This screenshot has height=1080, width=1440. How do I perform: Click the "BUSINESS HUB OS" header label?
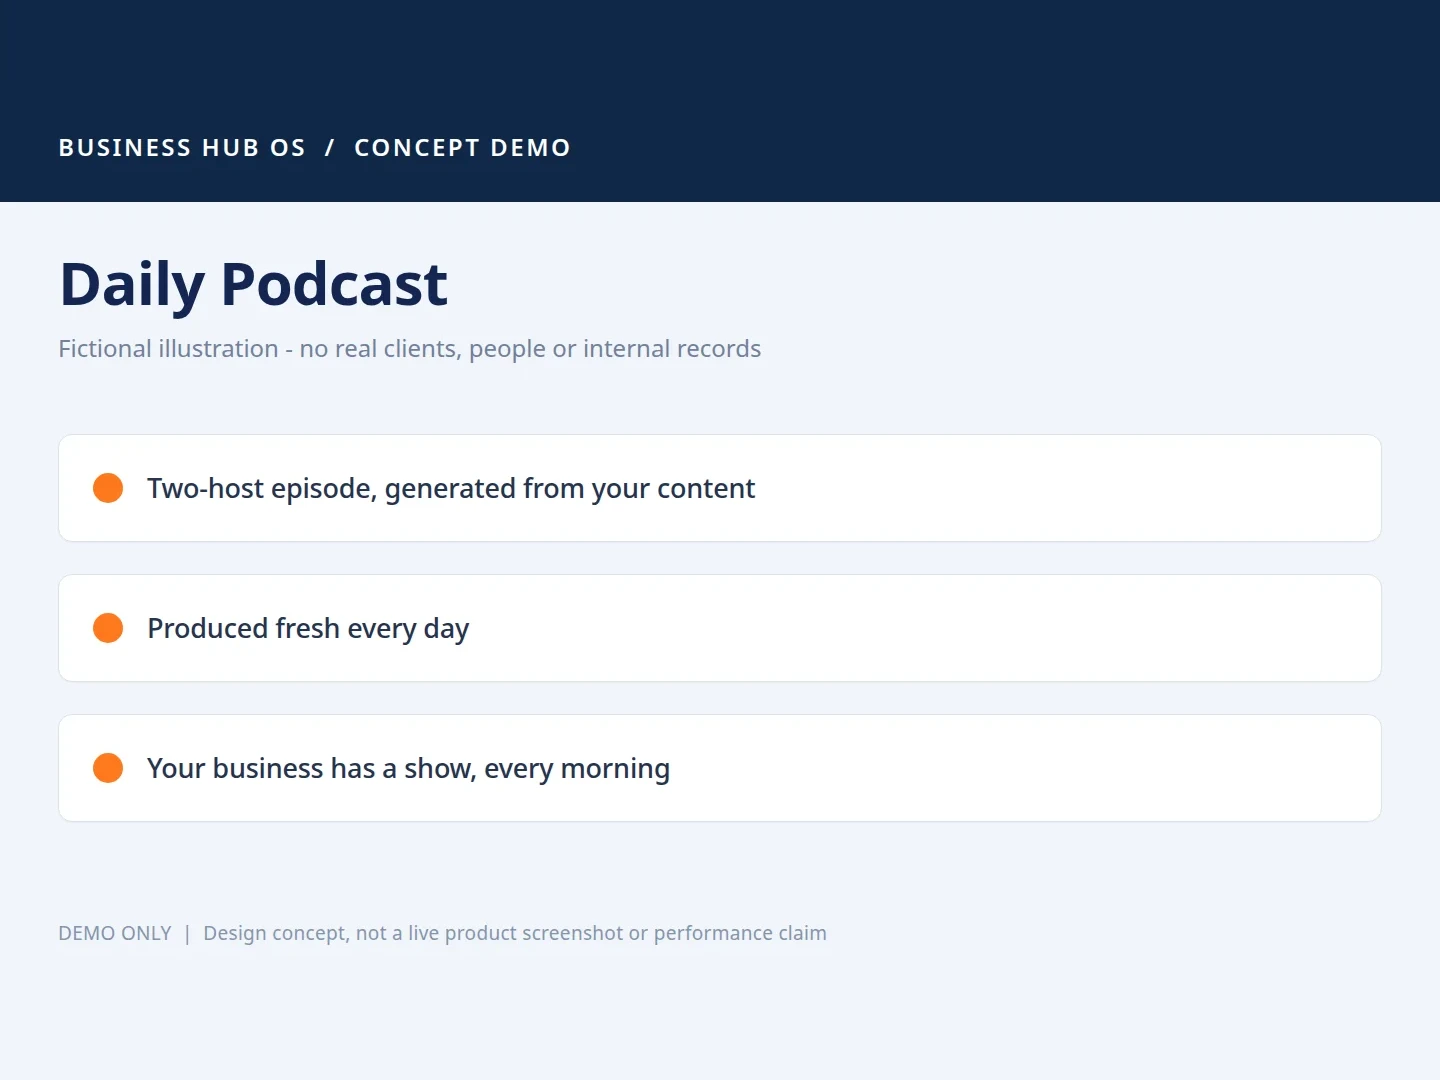click(182, 148)
